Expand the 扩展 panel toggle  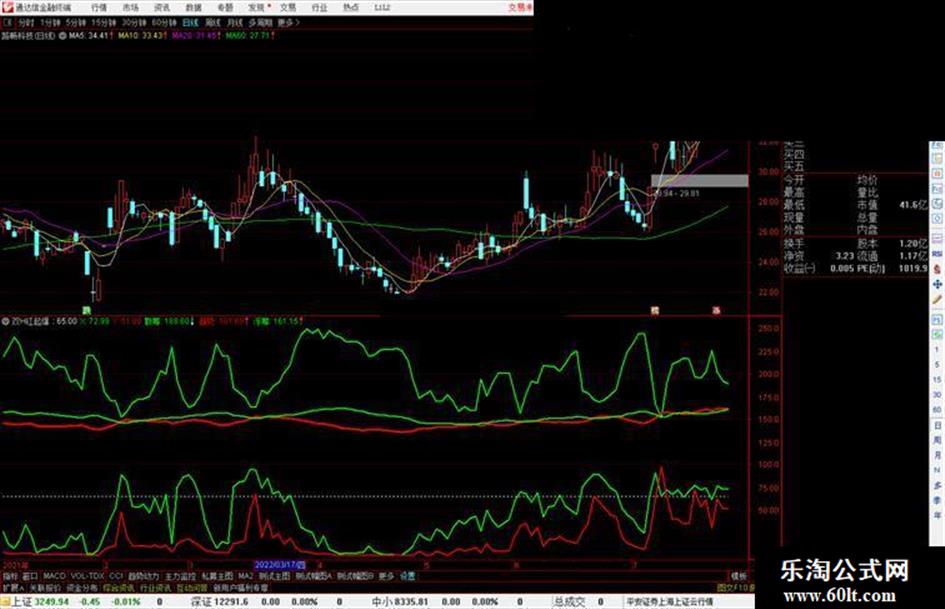[13, 587]
